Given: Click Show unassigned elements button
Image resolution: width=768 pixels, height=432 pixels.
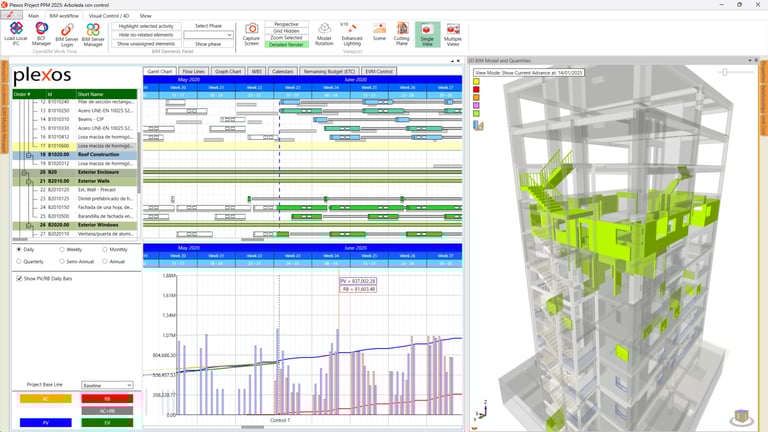Looking at the screenshot, I should [x=146, y=44].
